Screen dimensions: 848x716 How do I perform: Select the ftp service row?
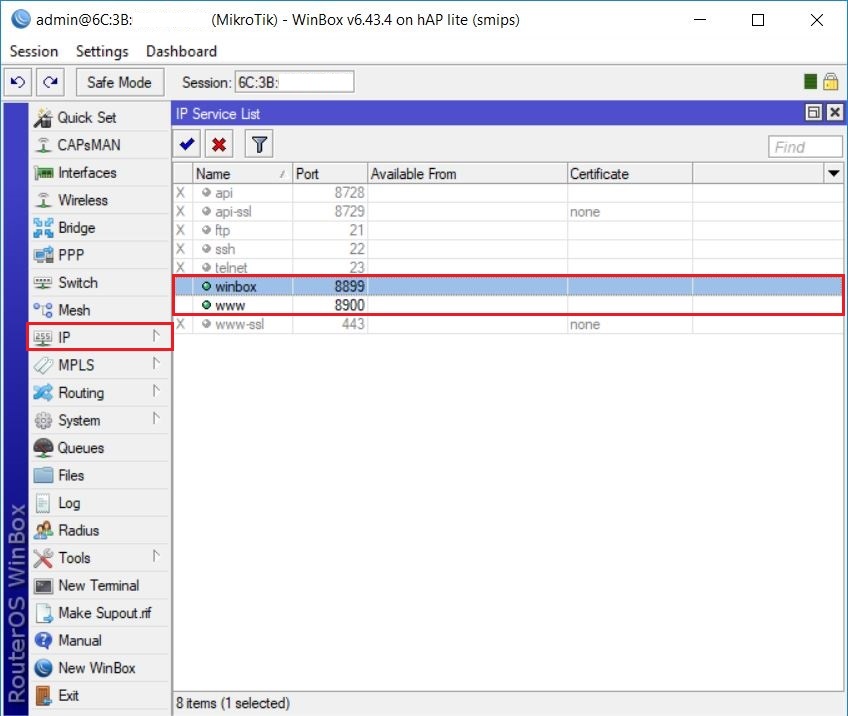click(x=508, y=230)
